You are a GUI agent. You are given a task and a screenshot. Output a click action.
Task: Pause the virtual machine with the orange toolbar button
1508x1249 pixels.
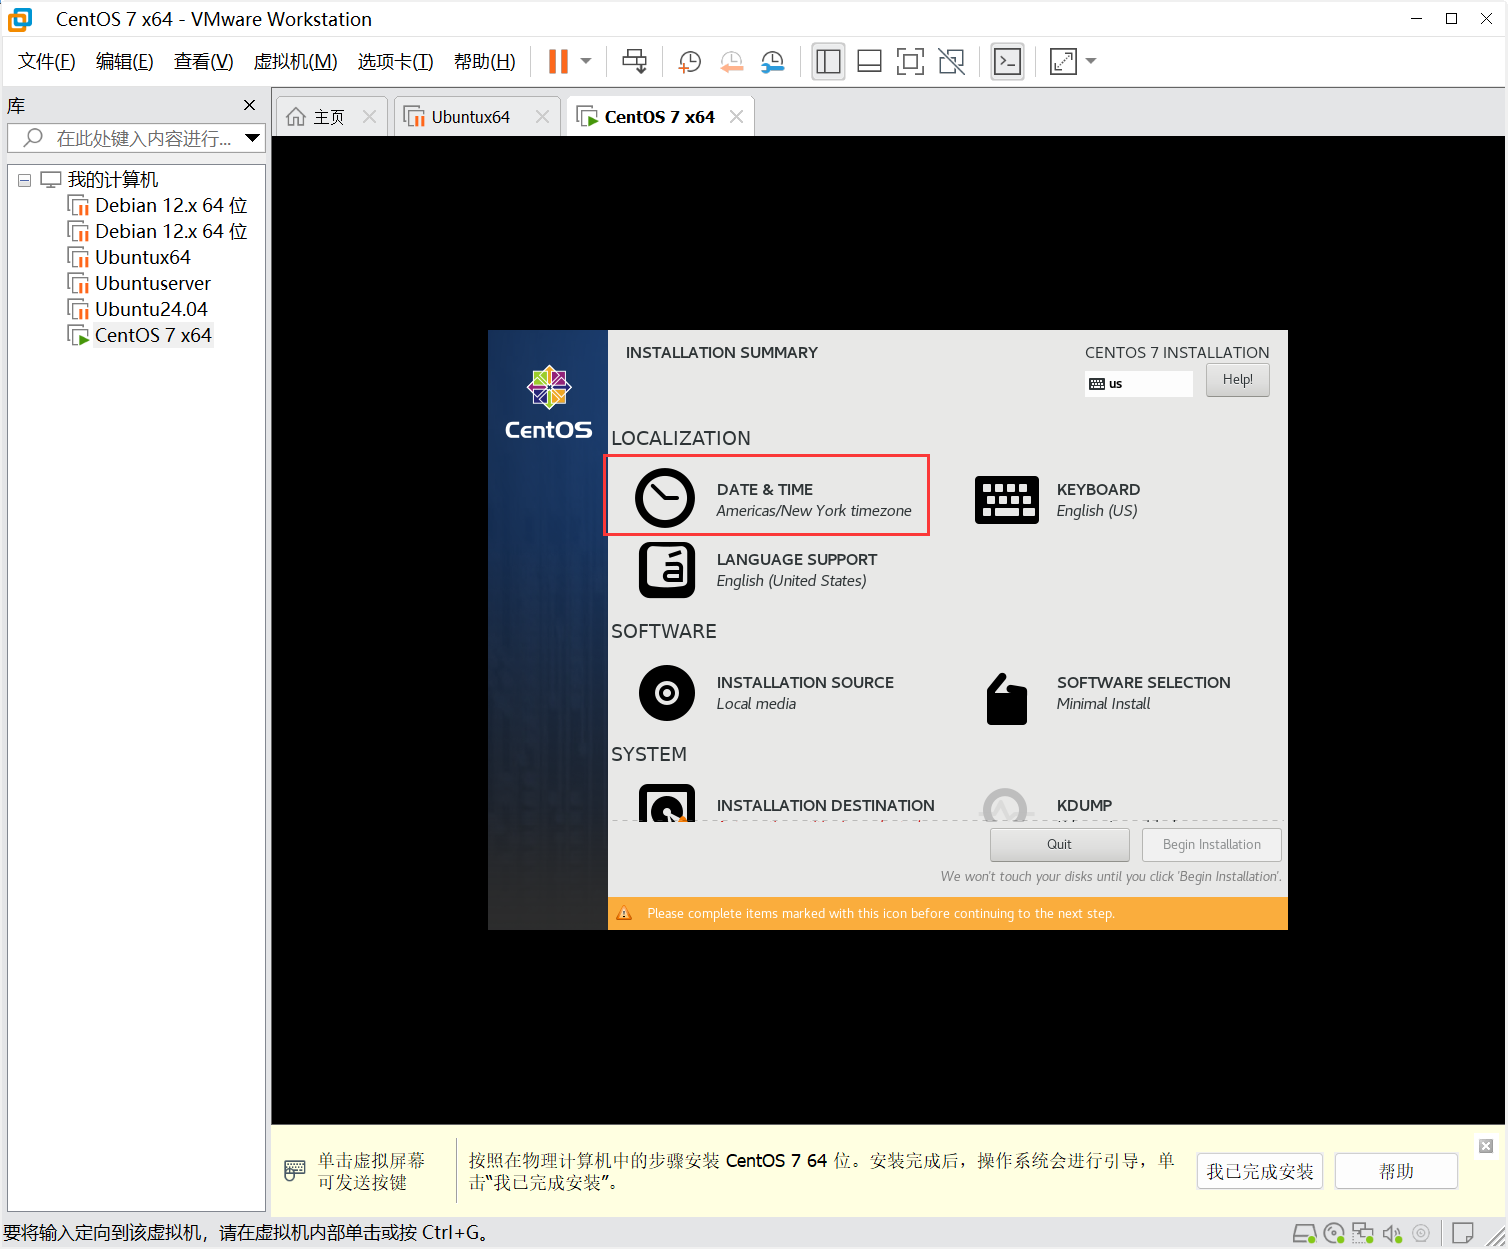point(558,61)
